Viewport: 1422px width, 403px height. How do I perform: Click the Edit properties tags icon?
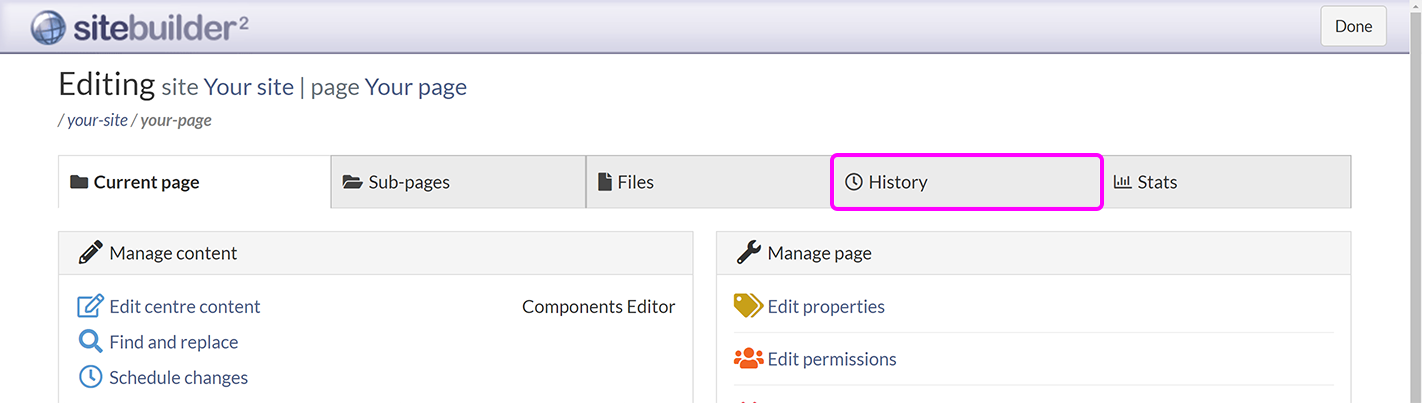pyautogui.click(x=748, y=306)
